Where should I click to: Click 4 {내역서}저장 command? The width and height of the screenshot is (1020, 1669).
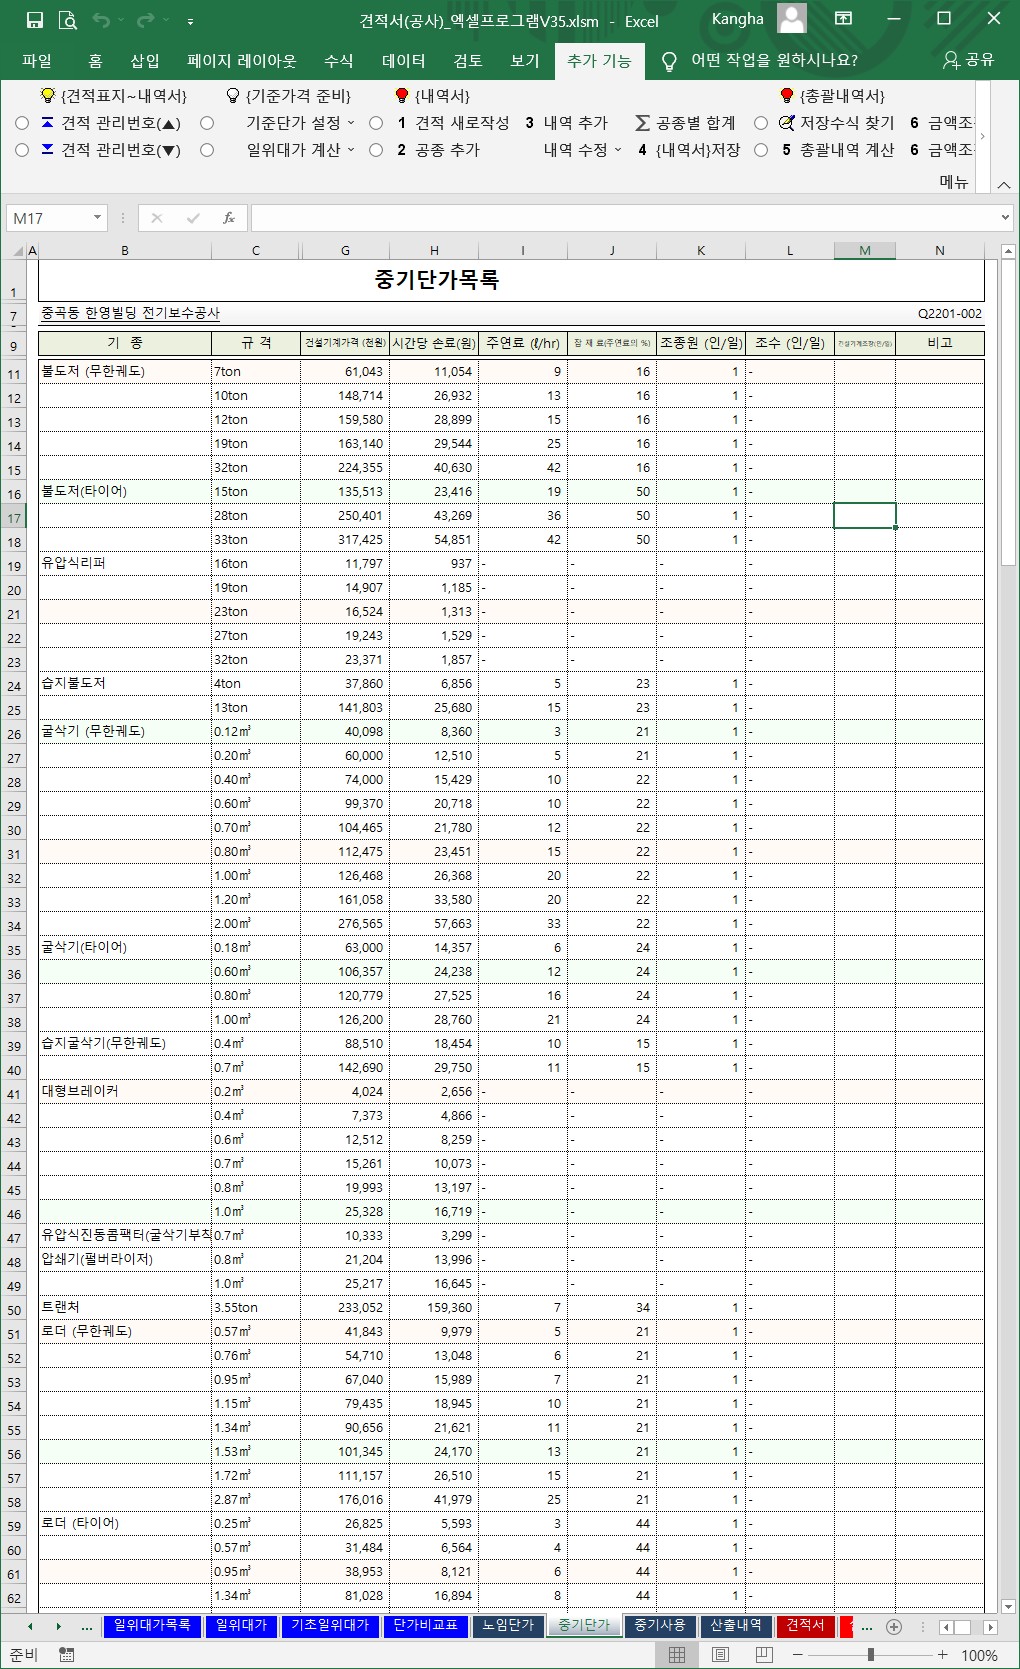[689, 150]
